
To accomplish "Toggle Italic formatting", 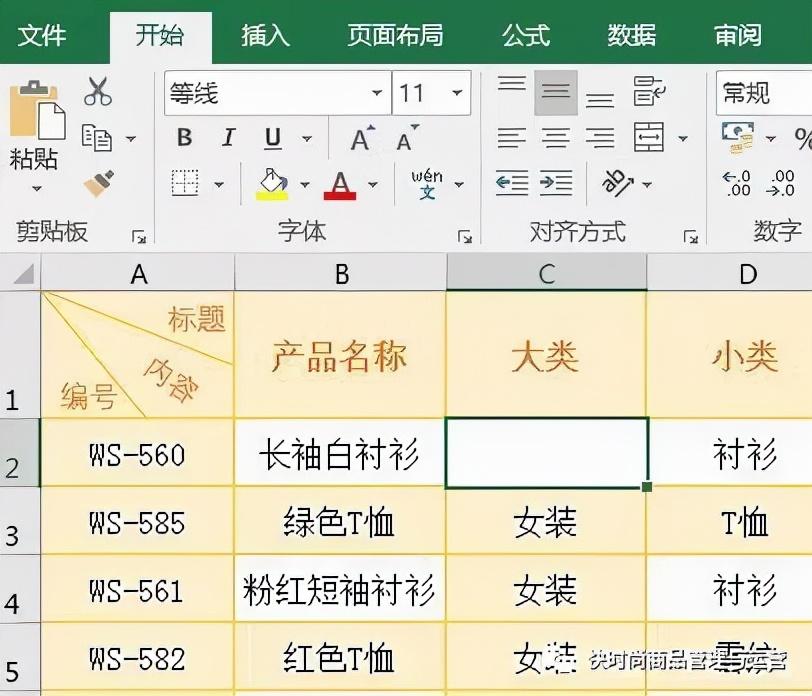I will (228, 138).
